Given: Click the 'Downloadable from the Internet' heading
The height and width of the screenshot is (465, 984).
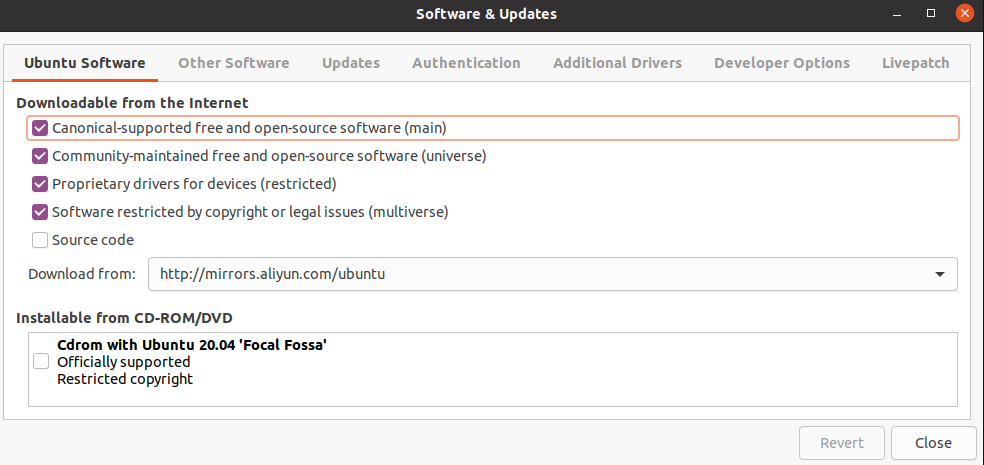Looking at the screenshot, I should 132,103.
